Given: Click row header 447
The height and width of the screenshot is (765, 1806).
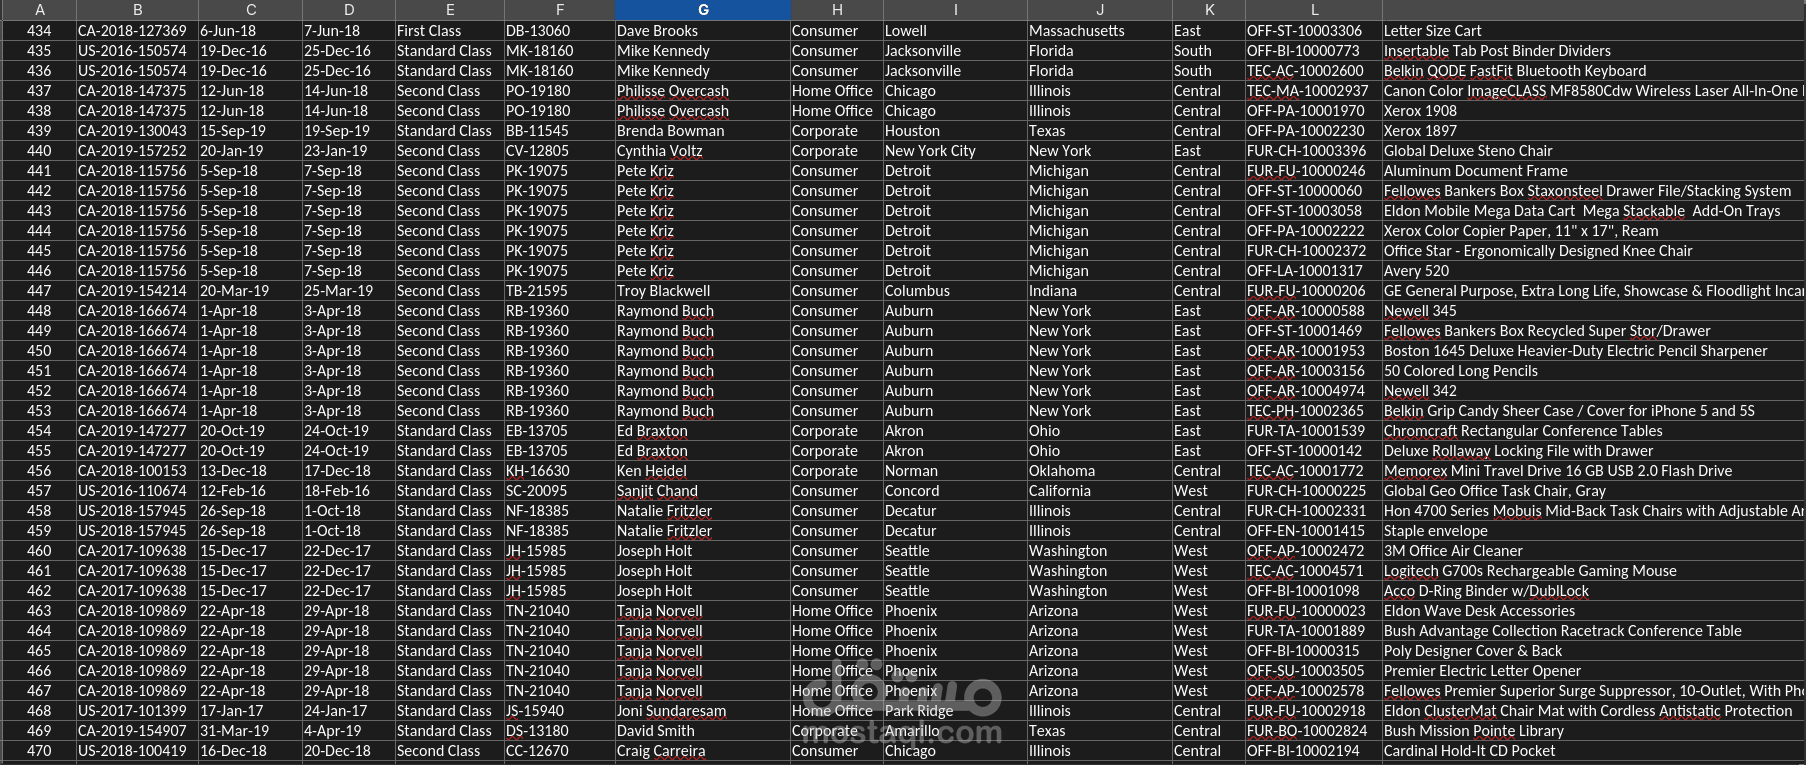Looking at the screenshot, I should (x=39, y=291).
